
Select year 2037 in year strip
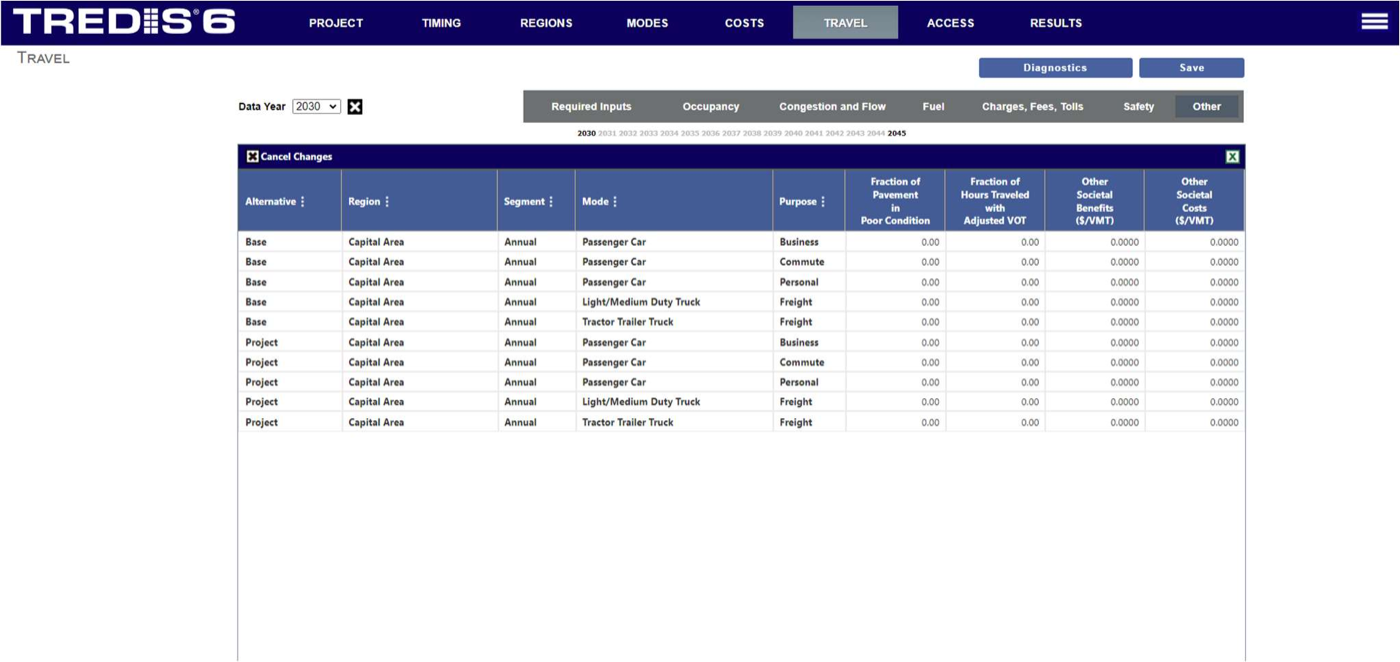pyautogui.click(x=731, y=133)
